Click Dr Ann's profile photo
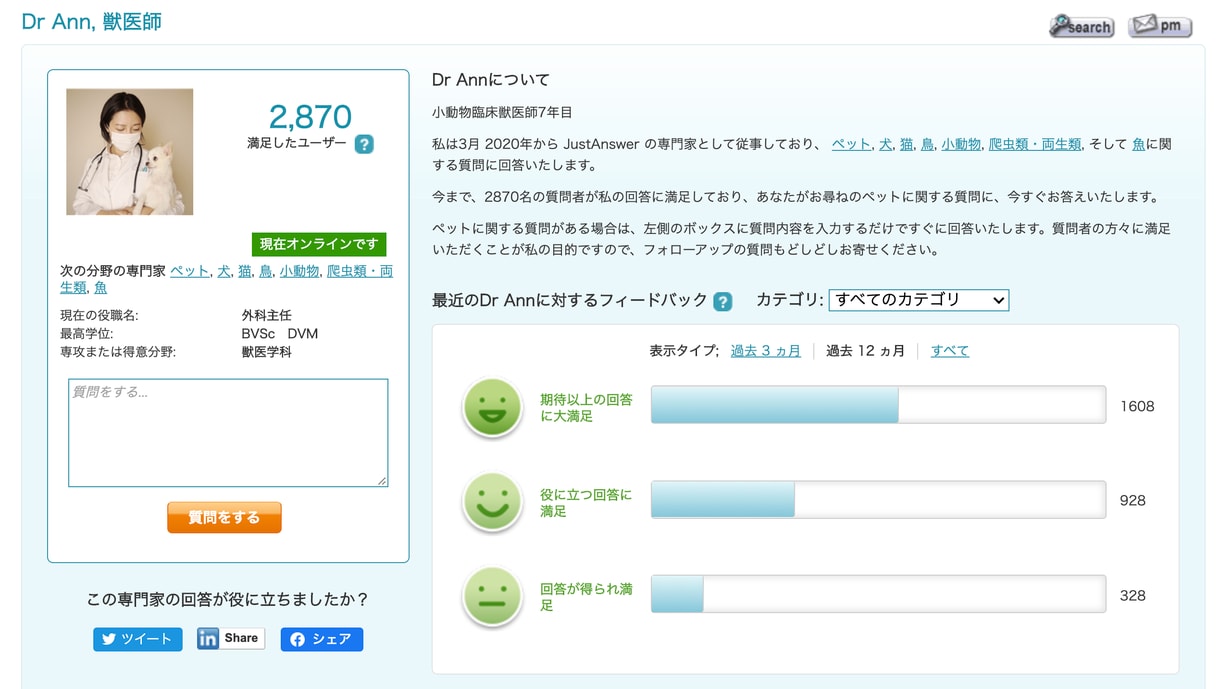This screenshot has height=689, width=1220. pyautogui.click(x=130, y=152)
